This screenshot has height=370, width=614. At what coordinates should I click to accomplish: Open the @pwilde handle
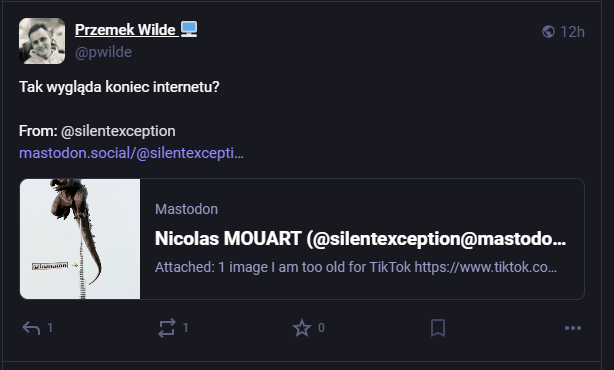[x=103, y=52]
